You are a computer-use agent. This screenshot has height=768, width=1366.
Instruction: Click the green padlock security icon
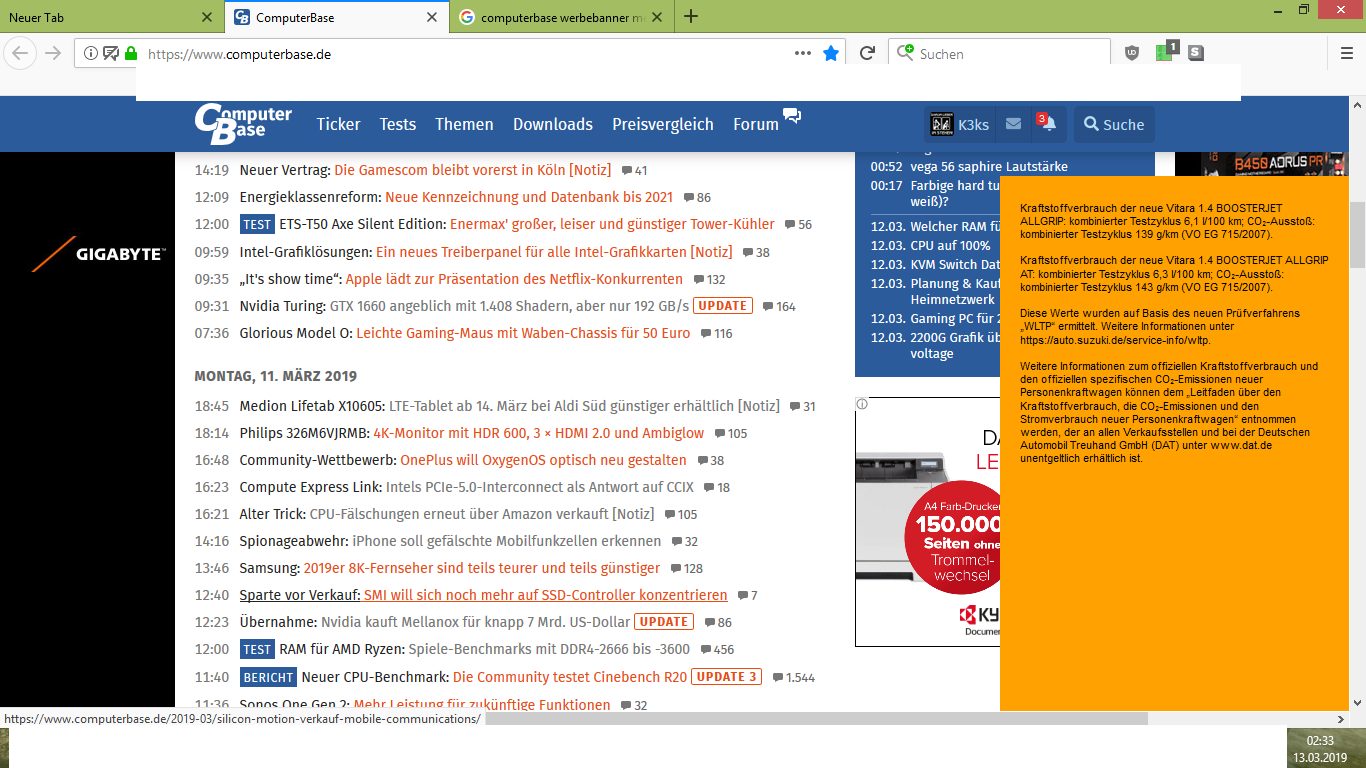point(130,53)
